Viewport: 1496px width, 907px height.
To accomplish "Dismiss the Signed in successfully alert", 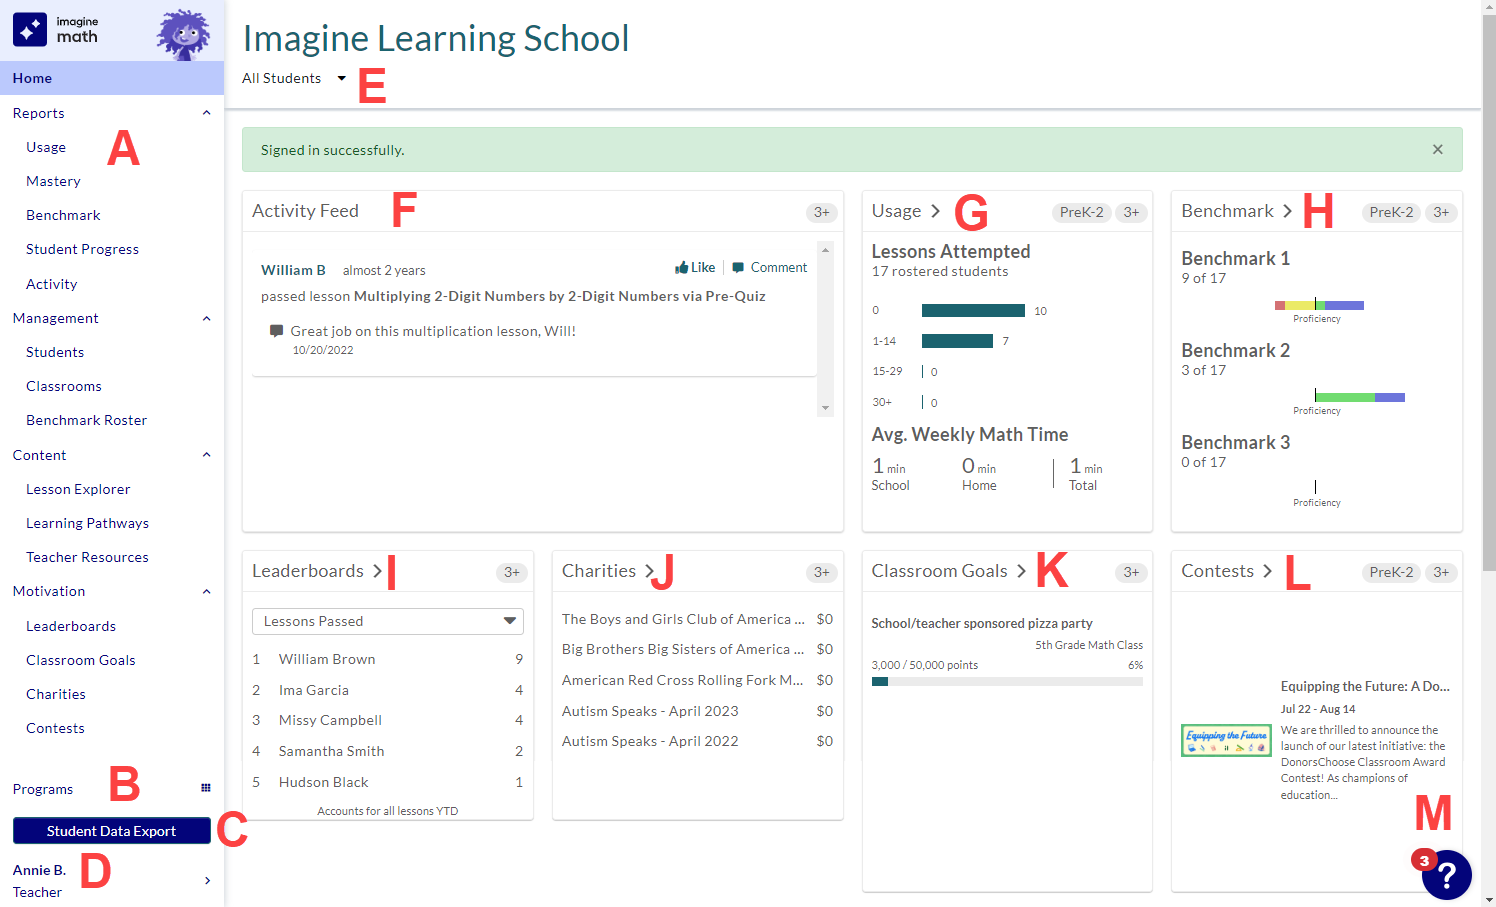I will [x=1437, y=149].
